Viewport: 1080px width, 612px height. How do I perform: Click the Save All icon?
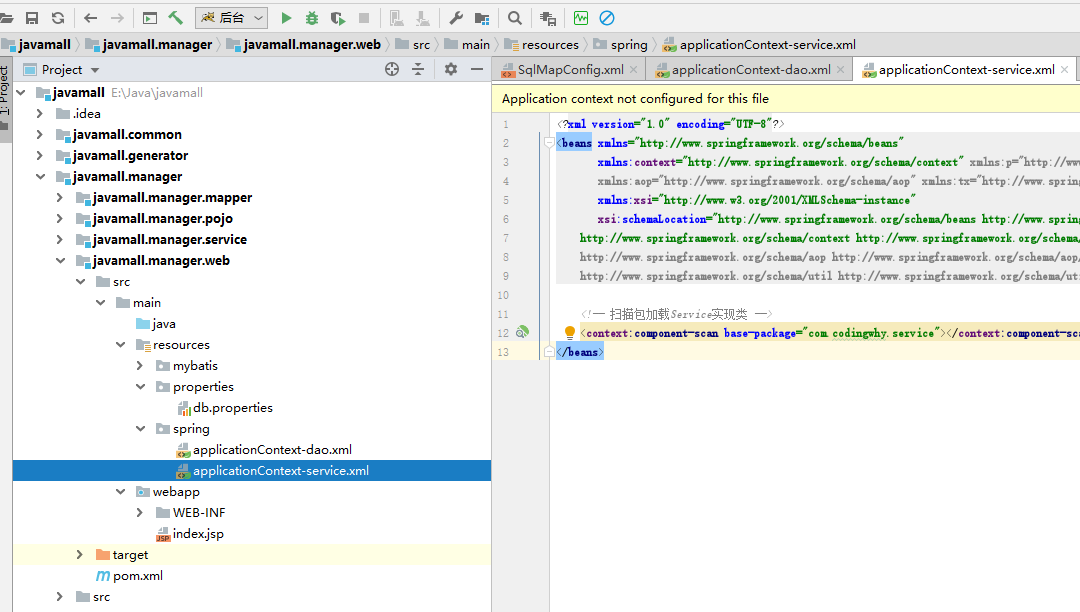32,18
